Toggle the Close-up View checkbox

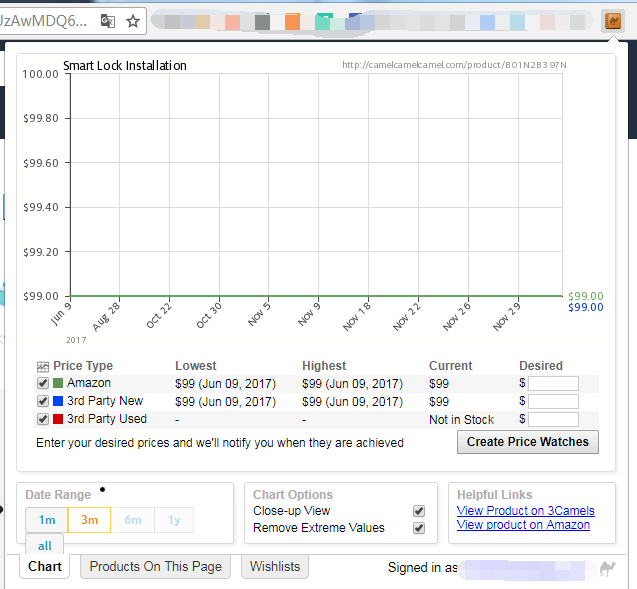(419, 511)
